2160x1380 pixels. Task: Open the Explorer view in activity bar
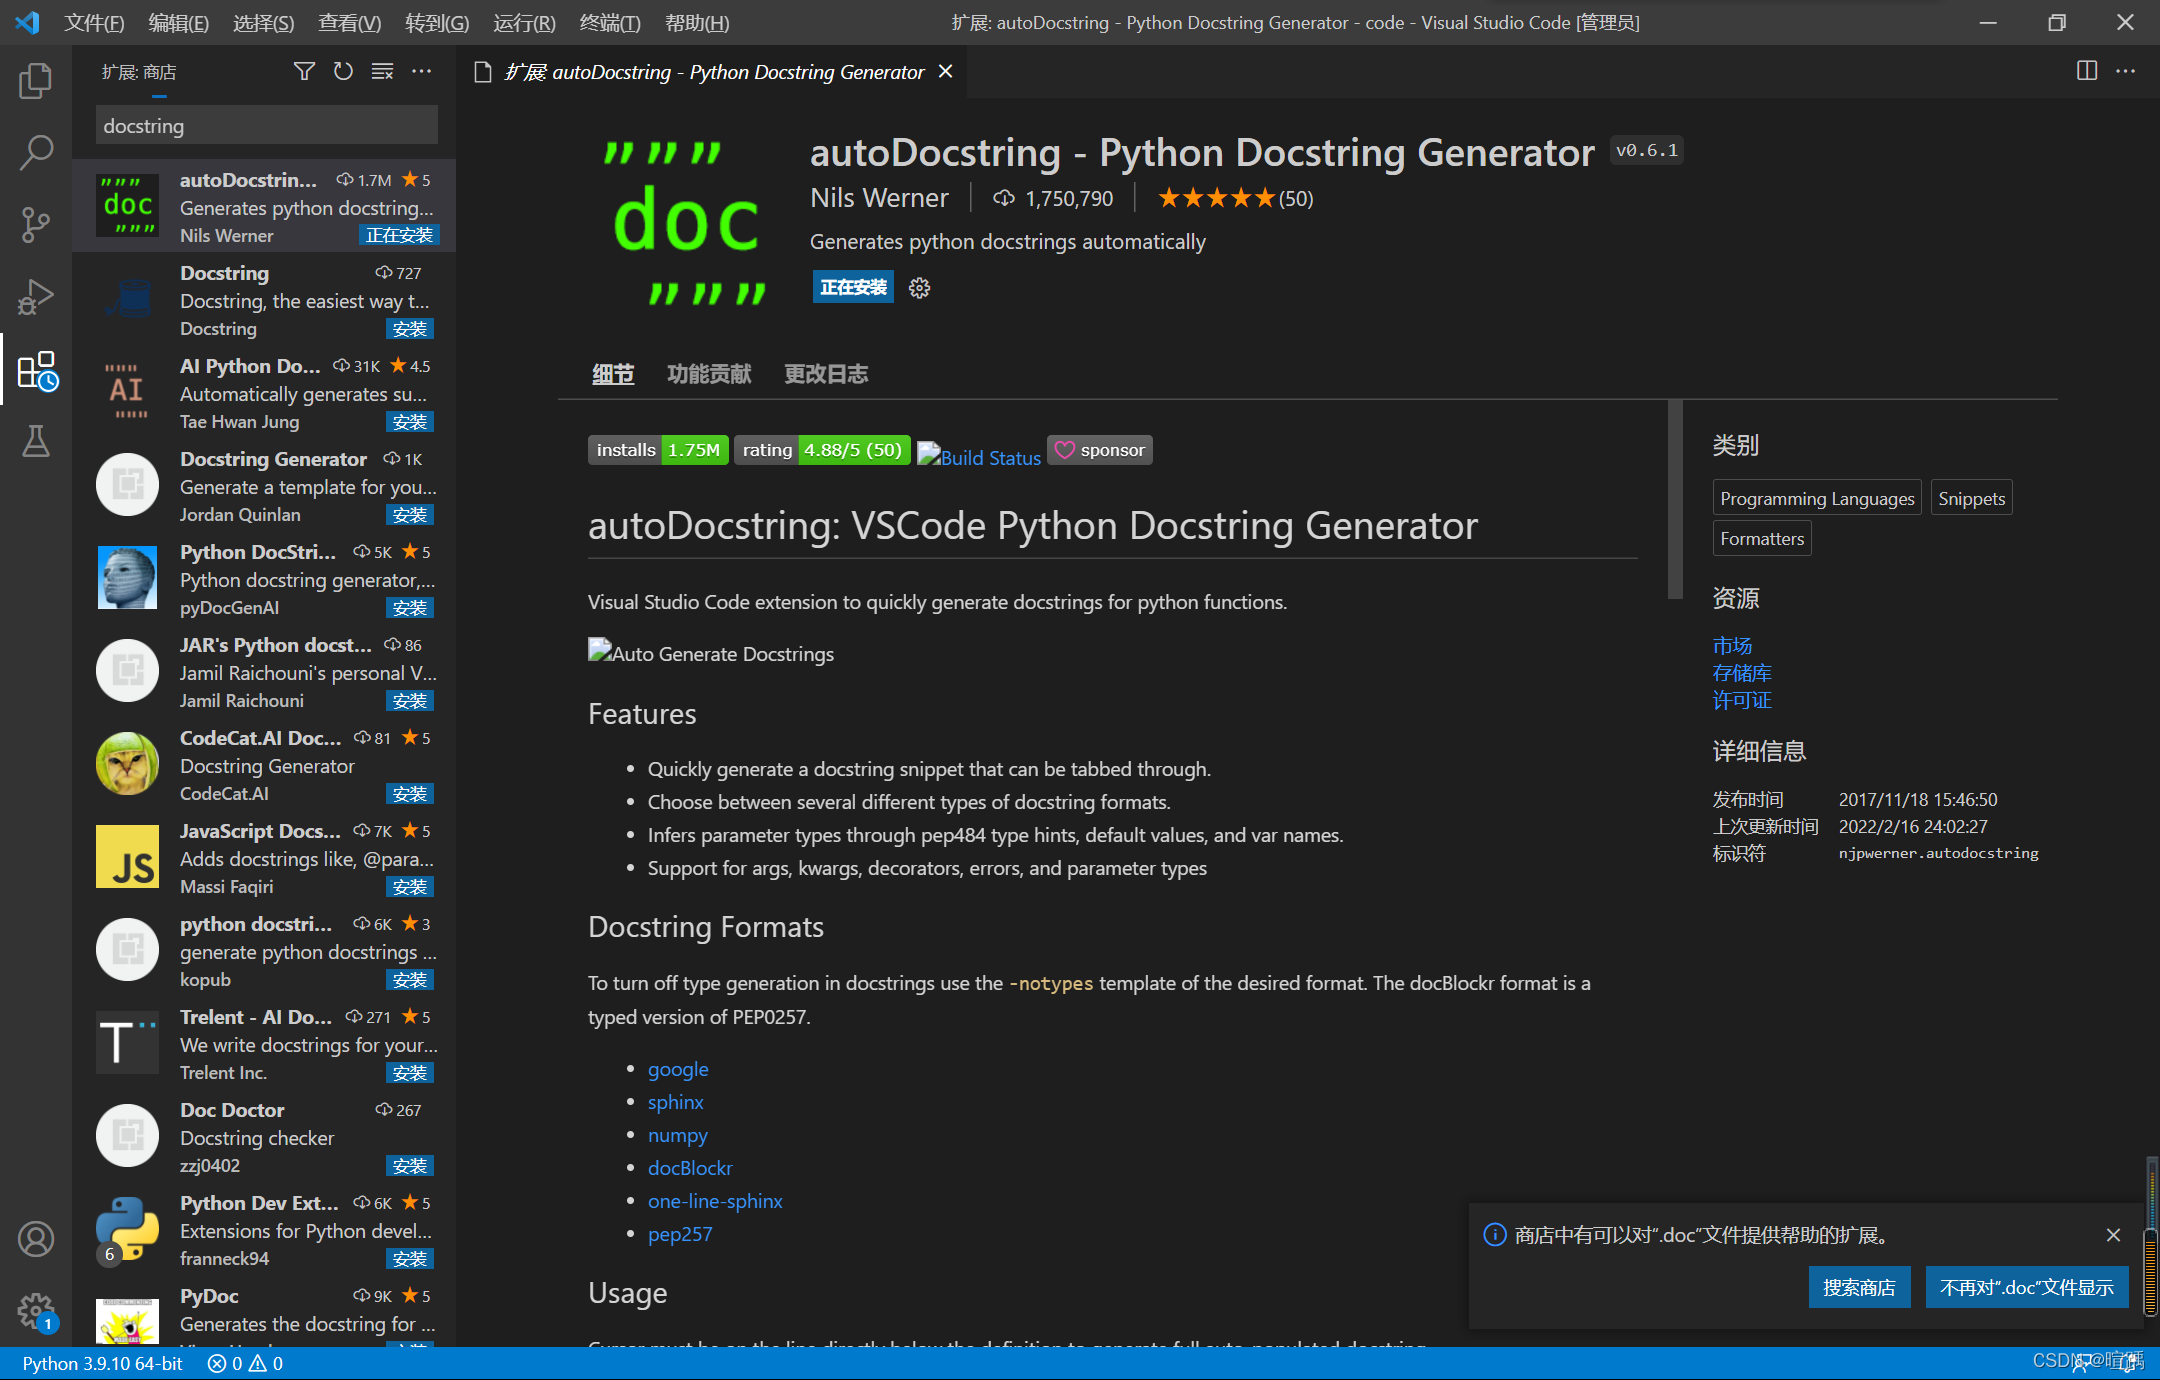(36, 81)
